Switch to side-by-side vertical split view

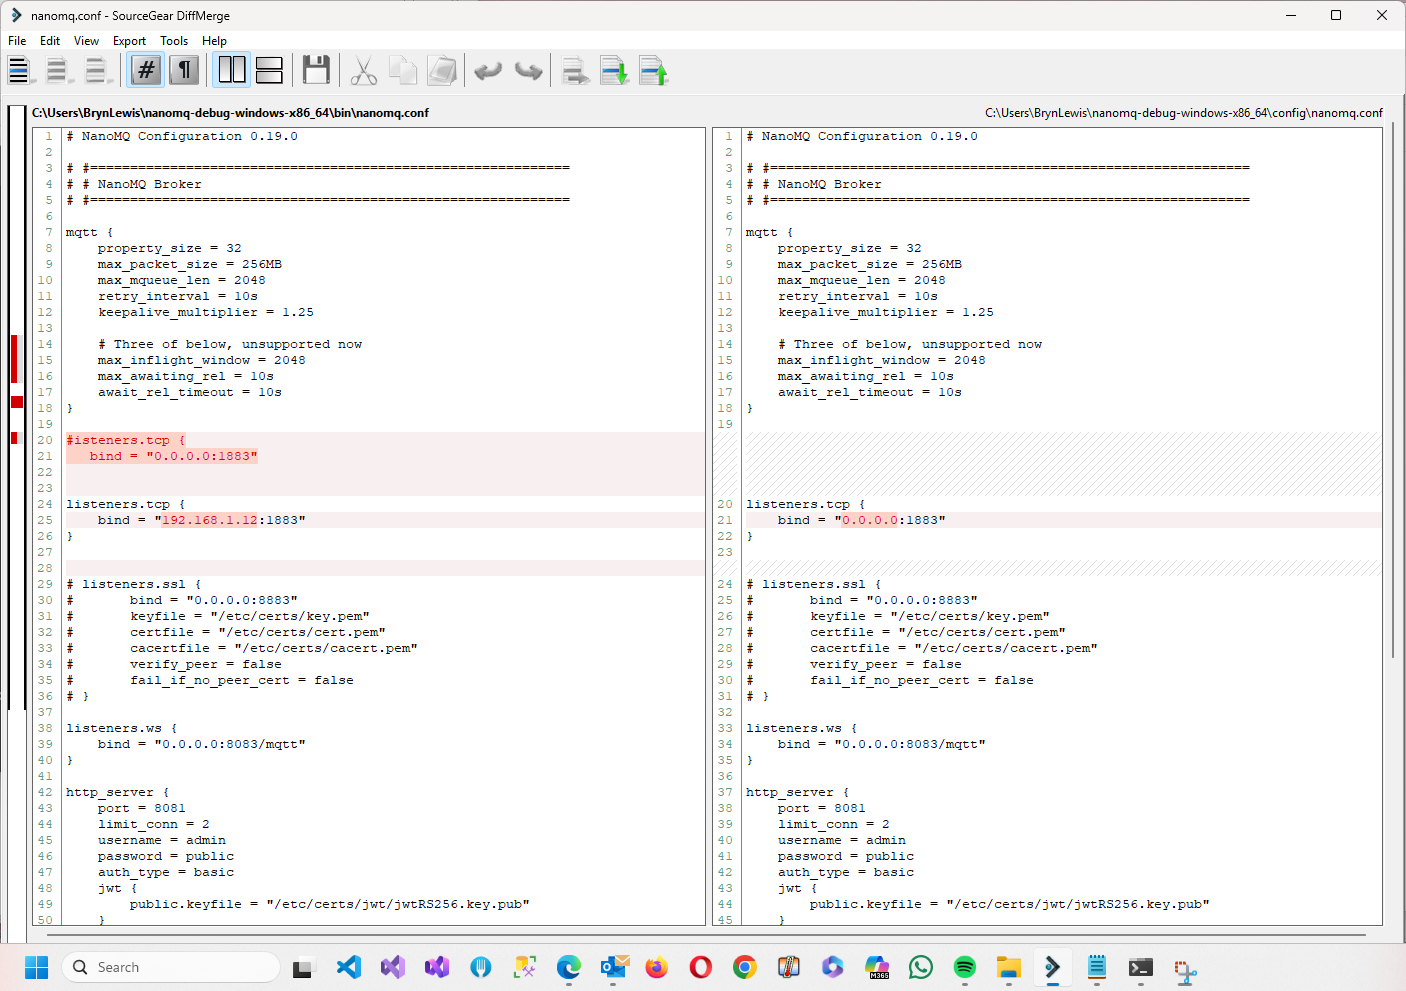(232, 70)
